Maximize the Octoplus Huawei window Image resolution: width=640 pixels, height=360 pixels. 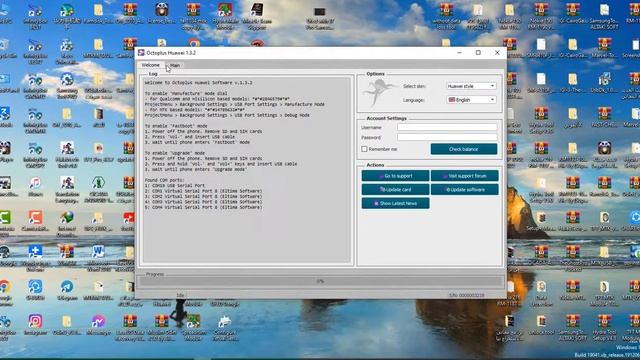click(478, 53)
